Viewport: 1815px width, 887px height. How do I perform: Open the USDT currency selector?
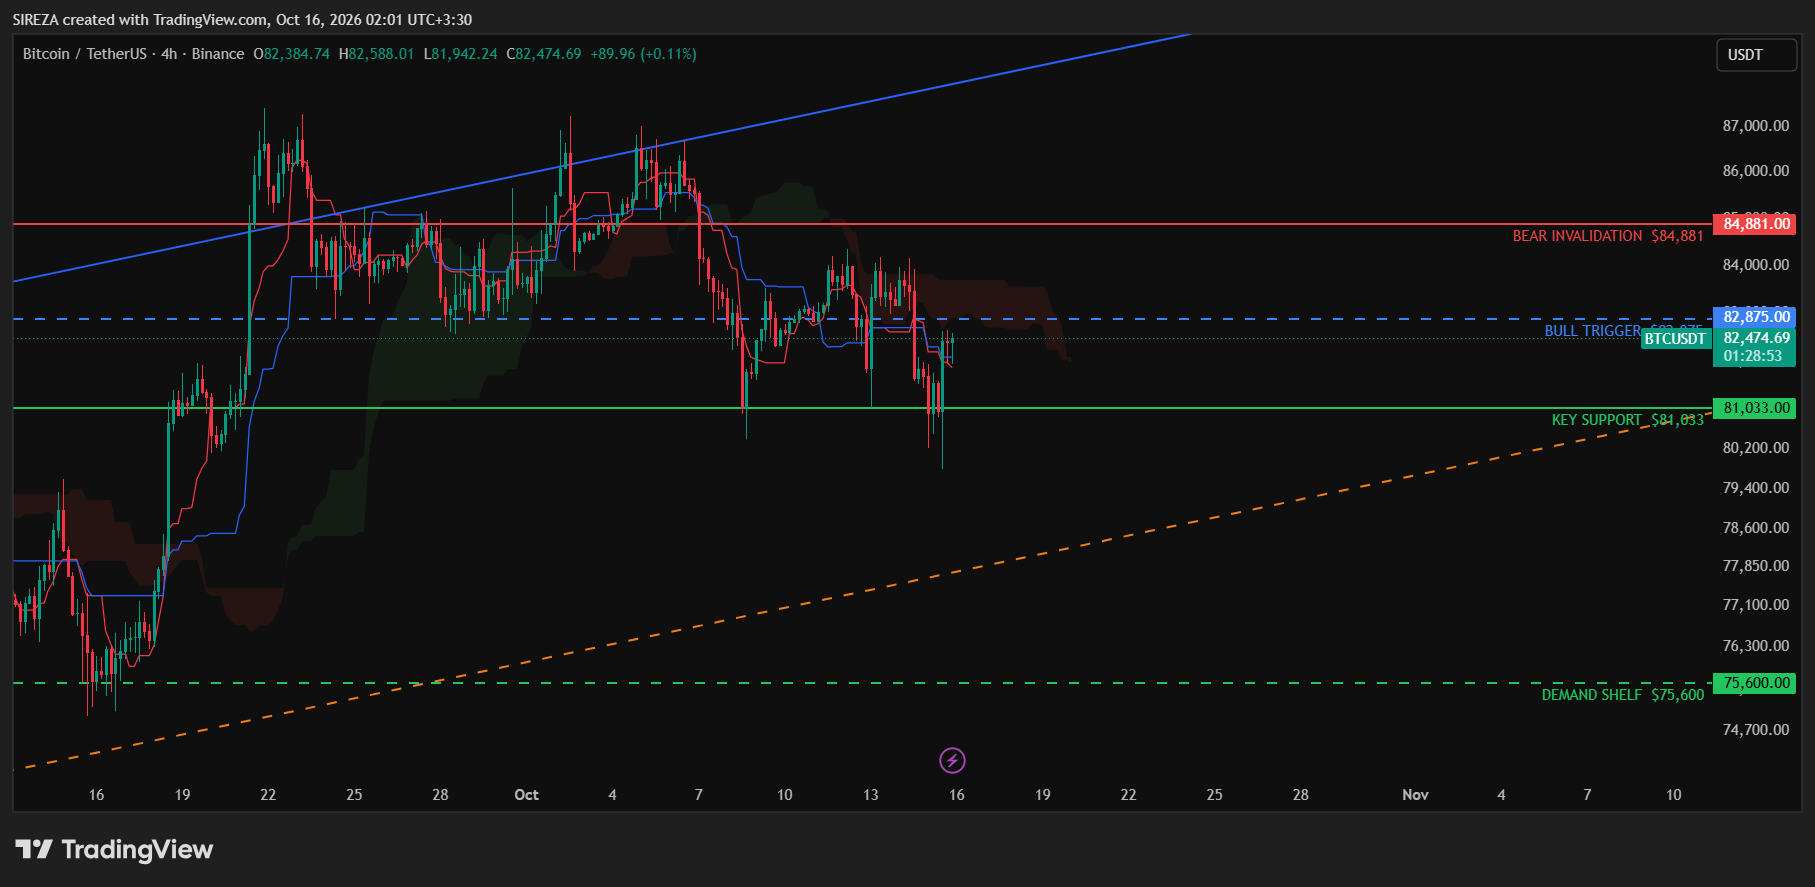[1756, 55]
